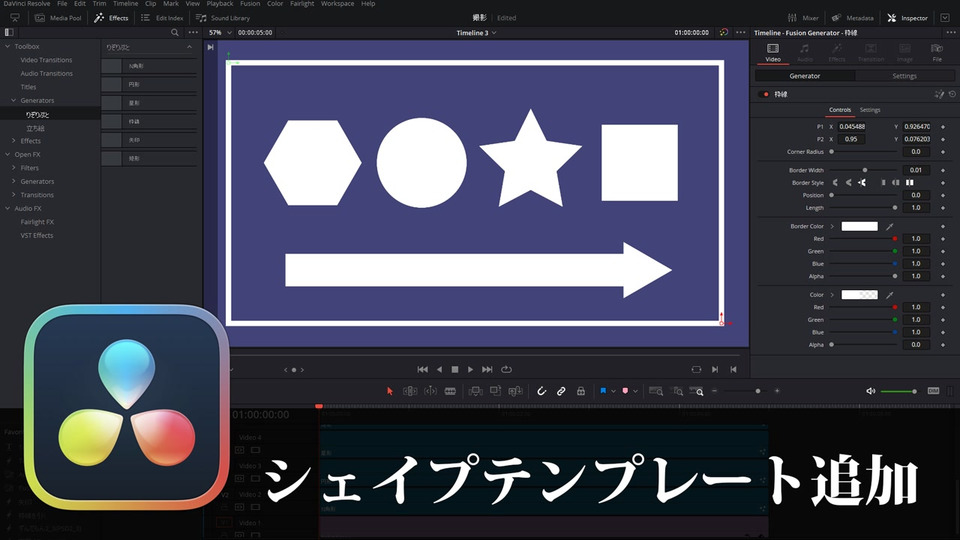
Task: Open the Media Pool panel
Action: click(x=58, y=18)
